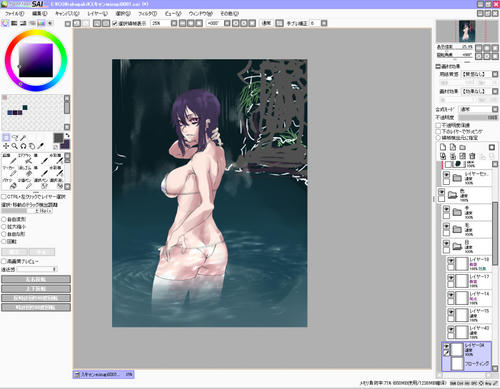Open the レイヤー(L) menu

click(97, 14)
